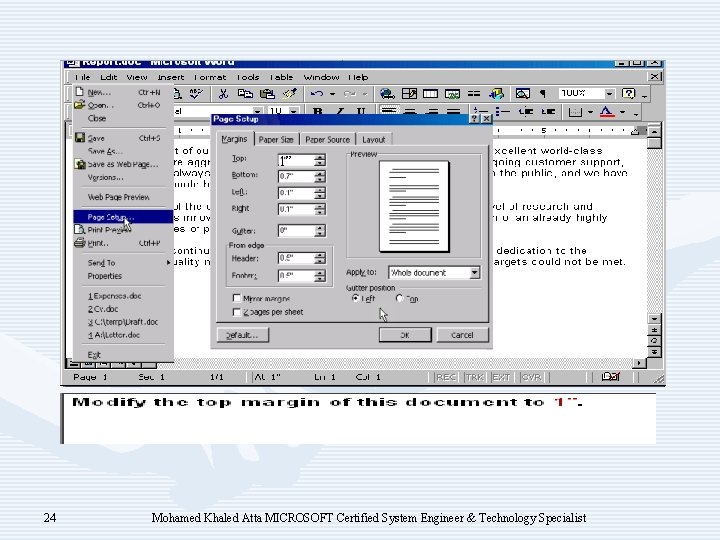The image size is (720, 540).
Task: Open the font name dropdown arrow
Action: click(258, 111)
